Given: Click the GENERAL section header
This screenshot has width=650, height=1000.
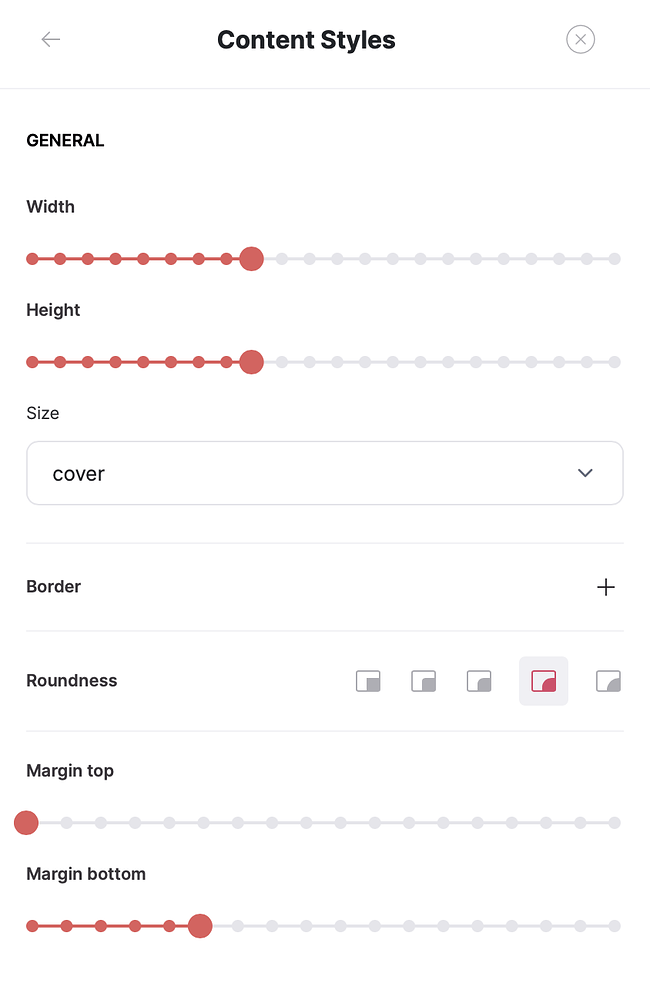Looking at the screenshot, I should (65, 140).
